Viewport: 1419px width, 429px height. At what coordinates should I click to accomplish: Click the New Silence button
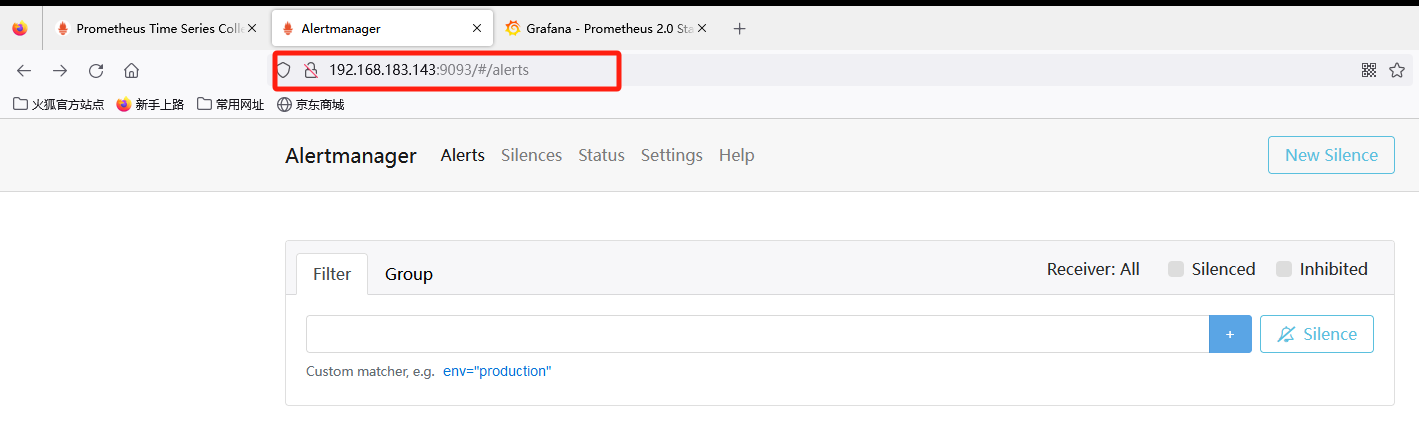(x=1331, y=155)
